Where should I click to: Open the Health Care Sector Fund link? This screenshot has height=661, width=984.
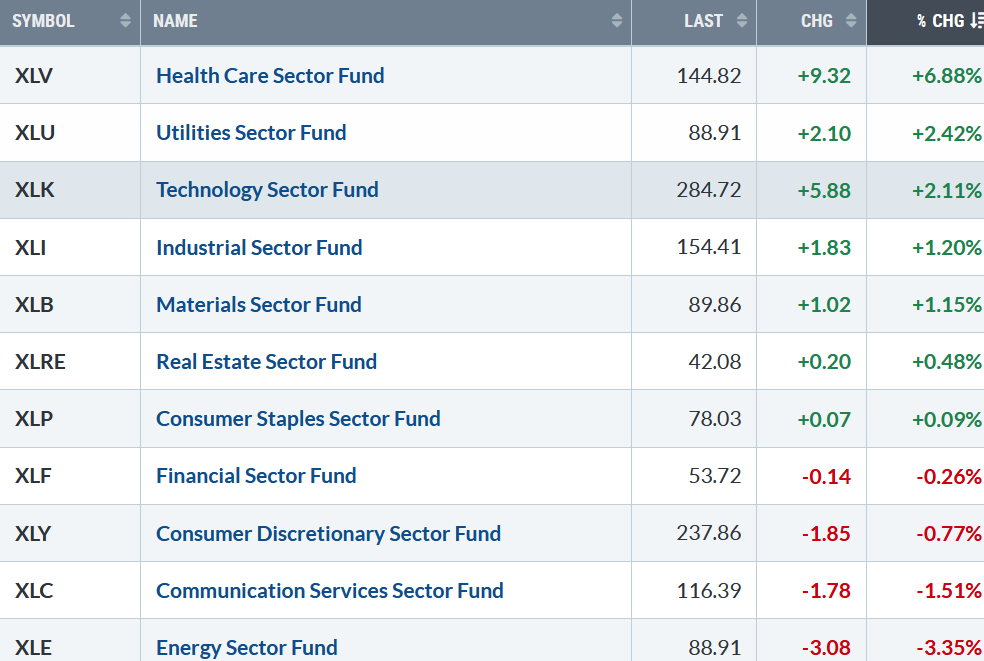[270, 76]
